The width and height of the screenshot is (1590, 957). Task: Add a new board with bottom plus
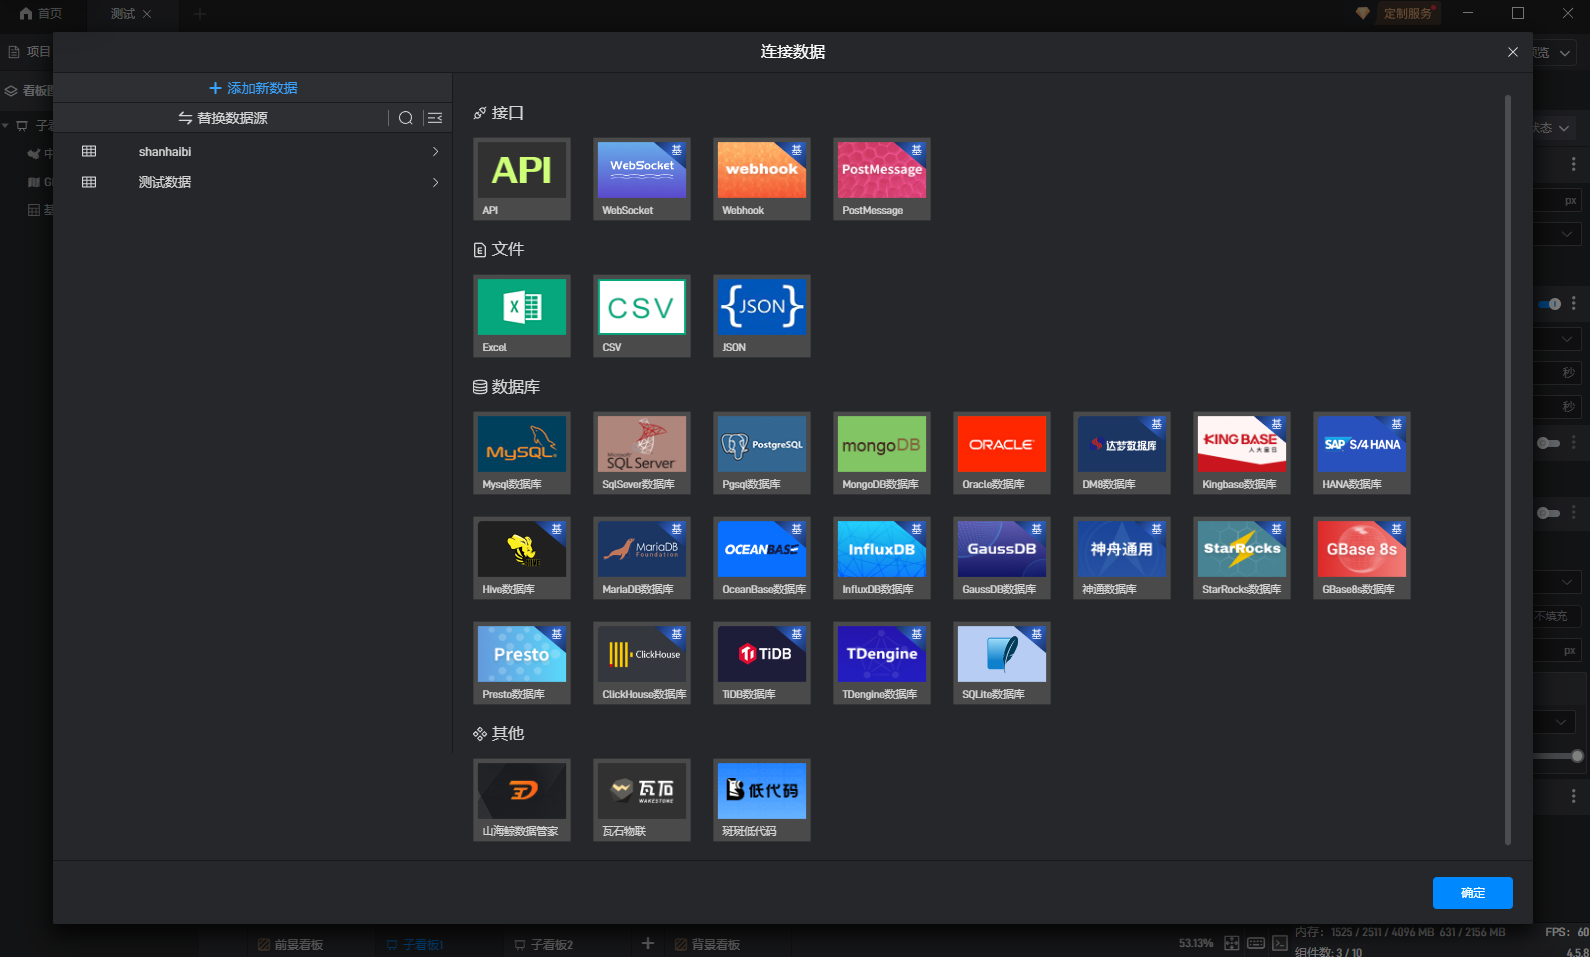[x=648, y=943]
